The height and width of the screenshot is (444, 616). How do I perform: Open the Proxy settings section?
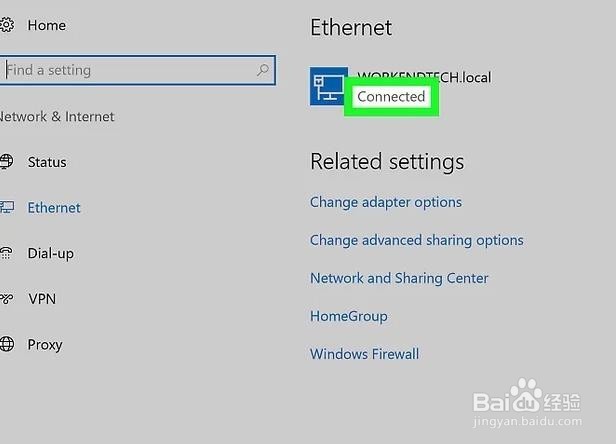45,345
